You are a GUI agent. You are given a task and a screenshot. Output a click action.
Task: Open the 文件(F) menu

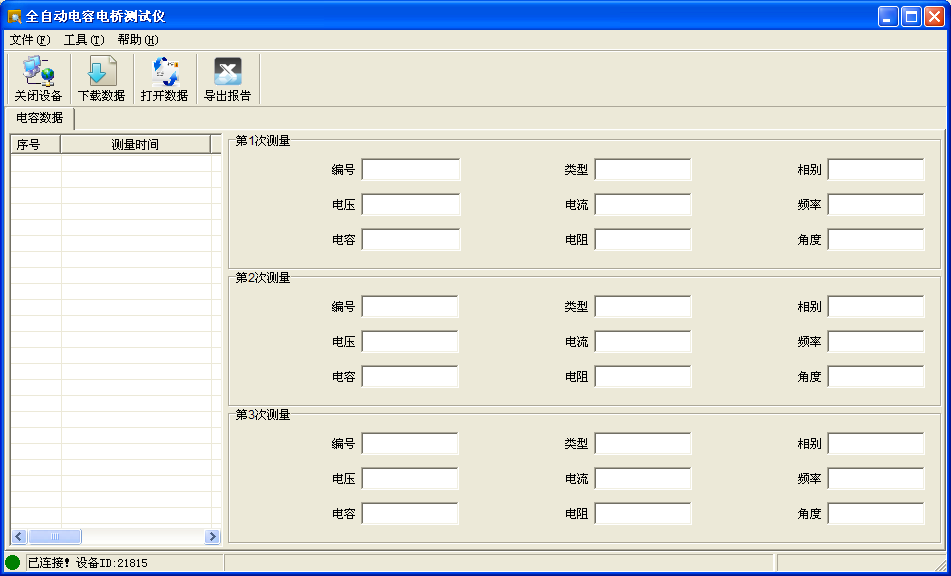(x=30, y=40)
